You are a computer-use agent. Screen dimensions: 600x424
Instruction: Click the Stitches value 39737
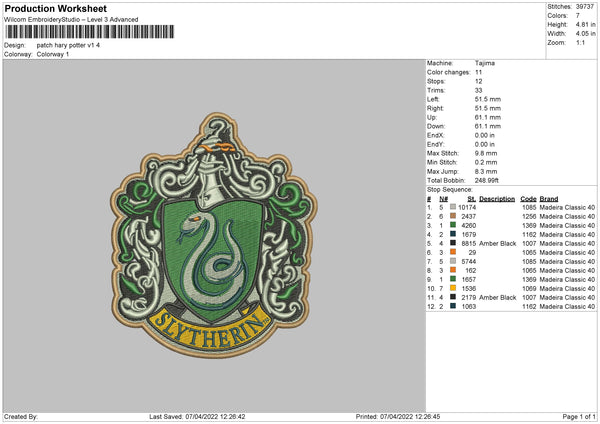pos(585,7)
